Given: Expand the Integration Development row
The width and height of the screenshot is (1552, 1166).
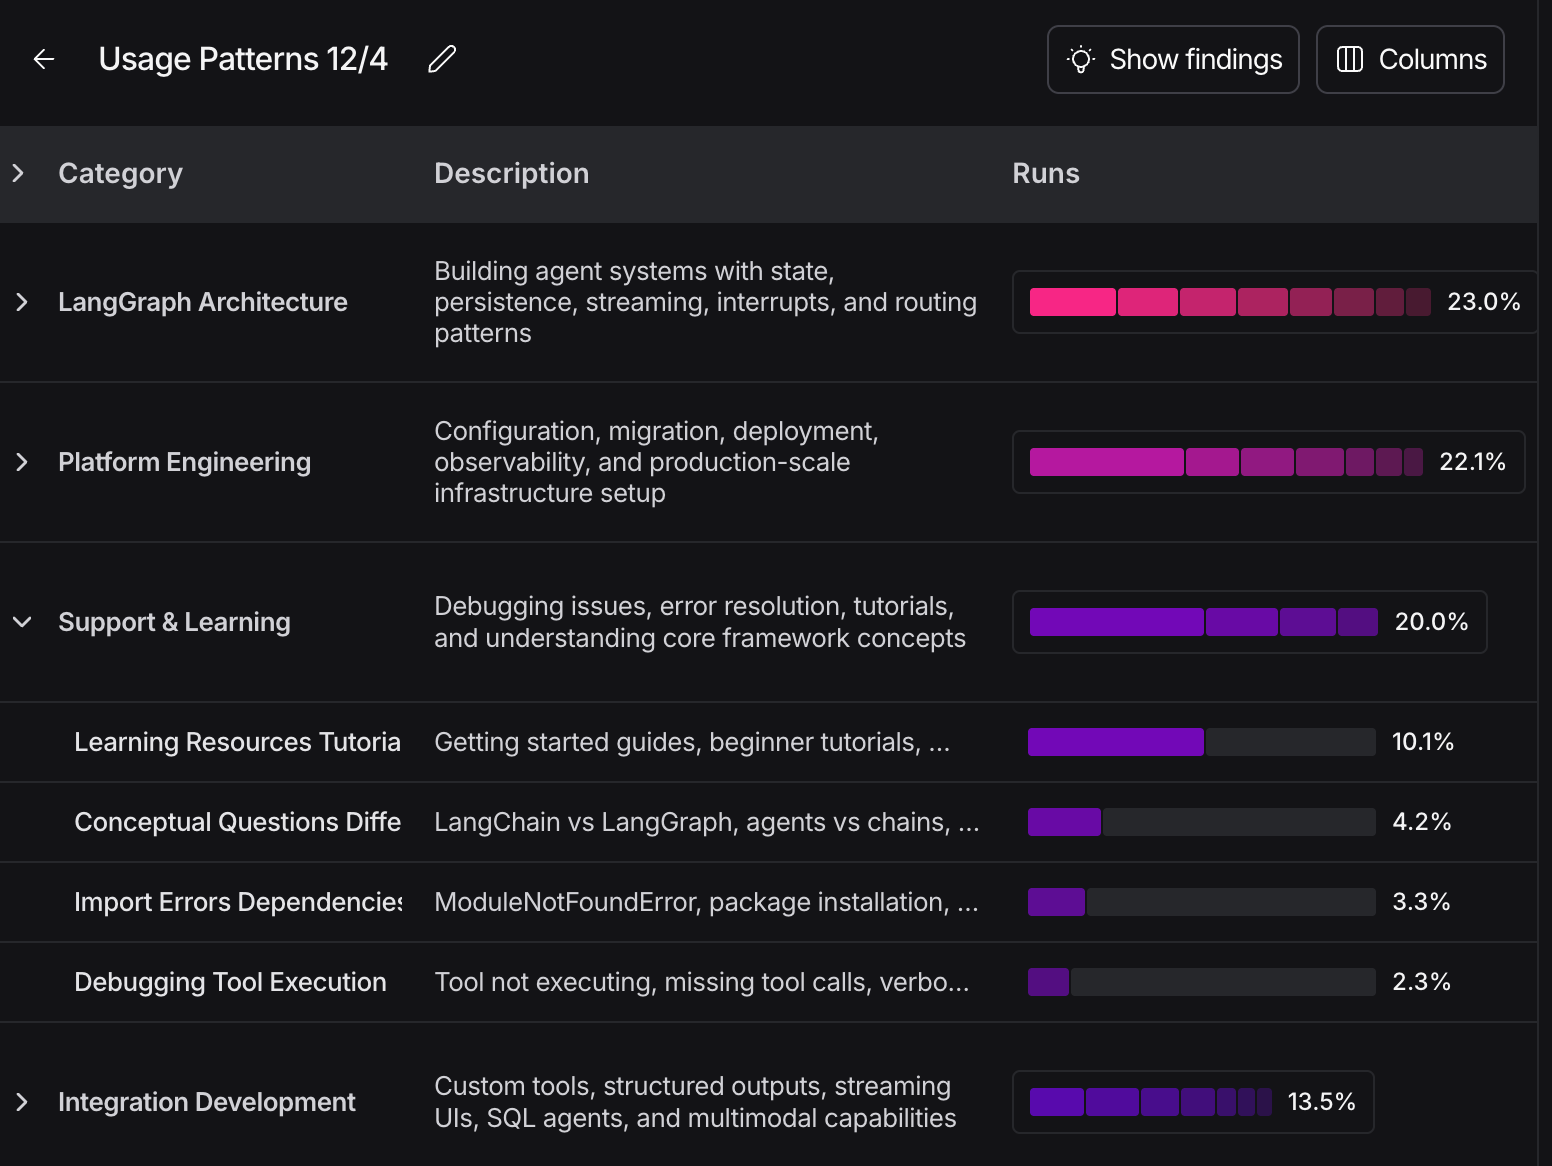Looking at the screenshot, I should [x=22, y=1102].
